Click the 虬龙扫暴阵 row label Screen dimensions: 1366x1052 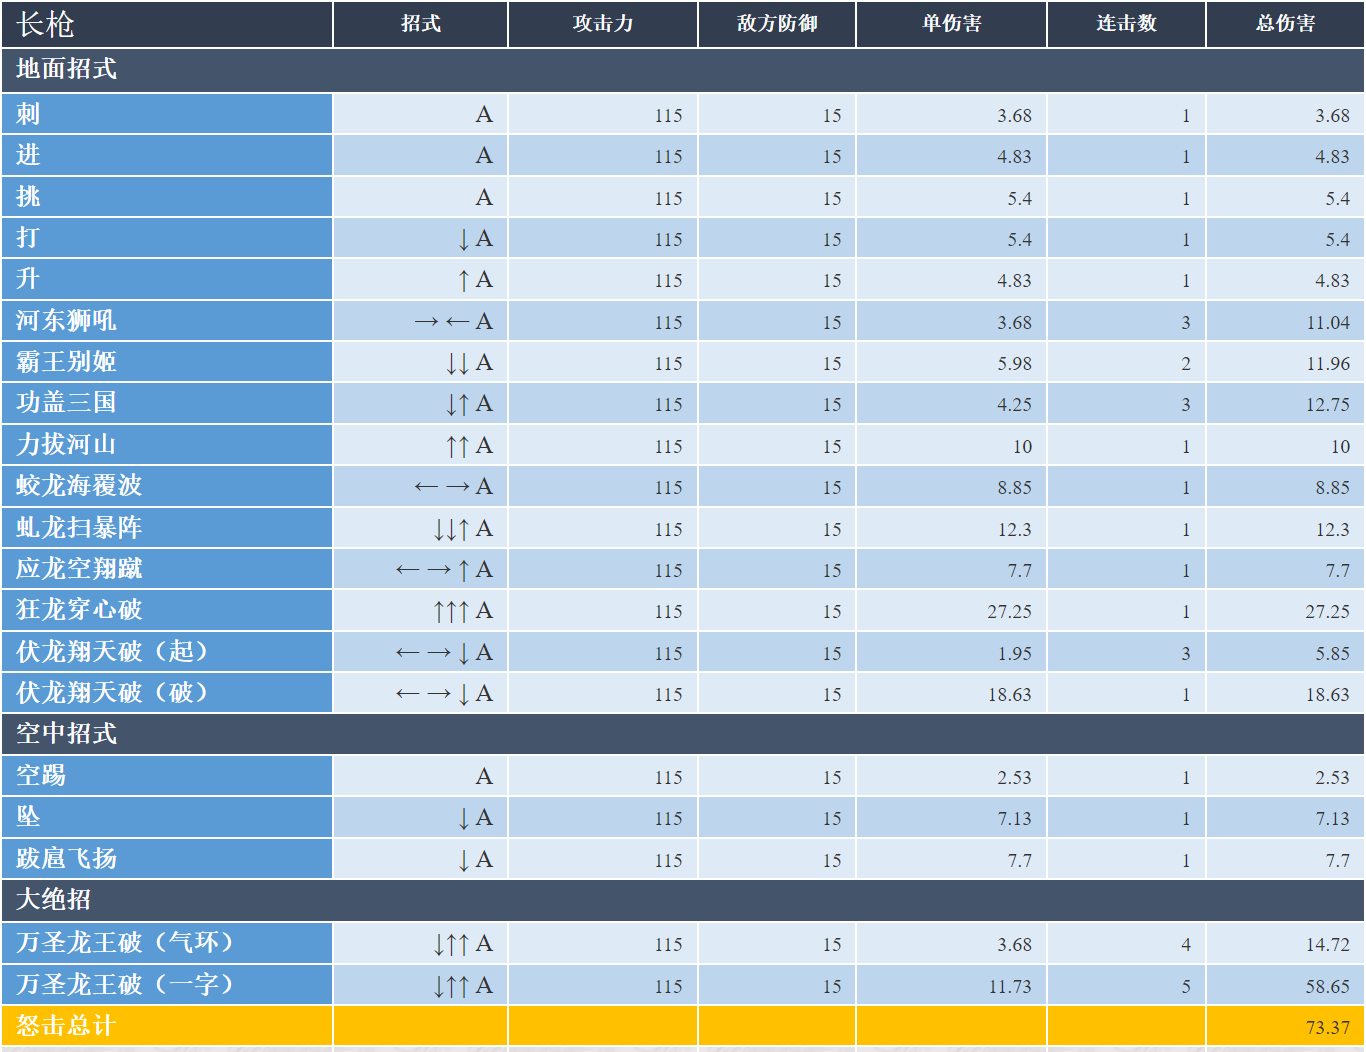point(167,528)
